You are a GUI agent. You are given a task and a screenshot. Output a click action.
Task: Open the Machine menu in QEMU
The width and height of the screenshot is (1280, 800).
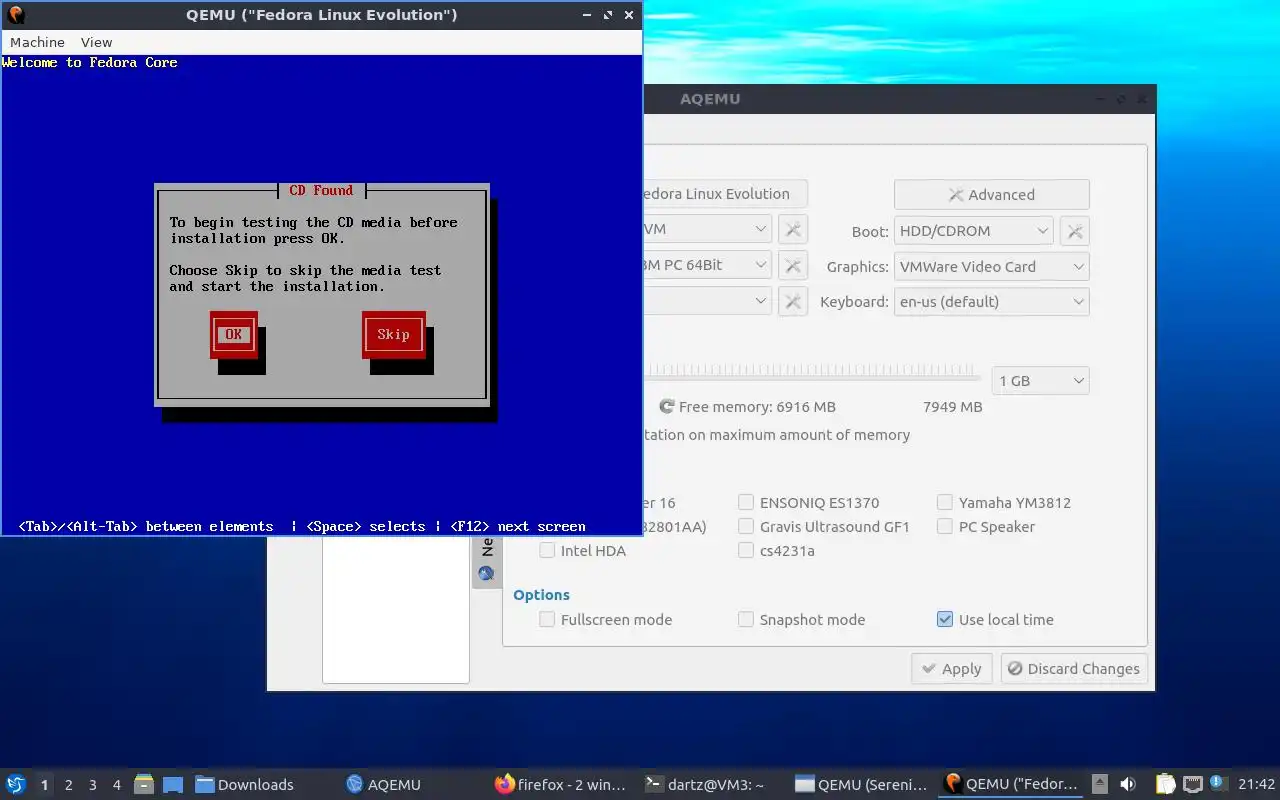click(x=37, y=42)
